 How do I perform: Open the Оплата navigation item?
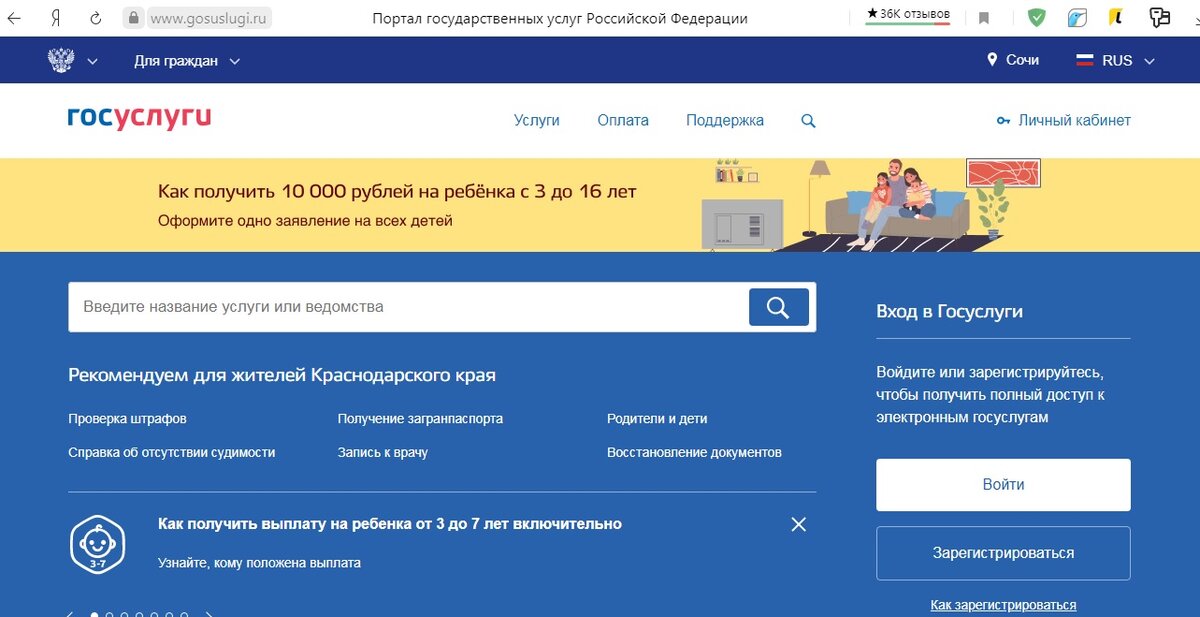coord(622,119)
